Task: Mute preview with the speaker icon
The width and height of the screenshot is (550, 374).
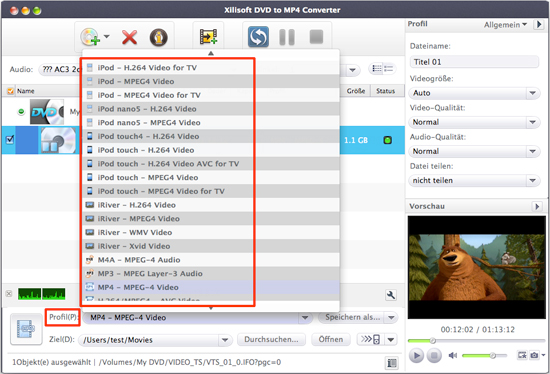Action: [453, 355]
